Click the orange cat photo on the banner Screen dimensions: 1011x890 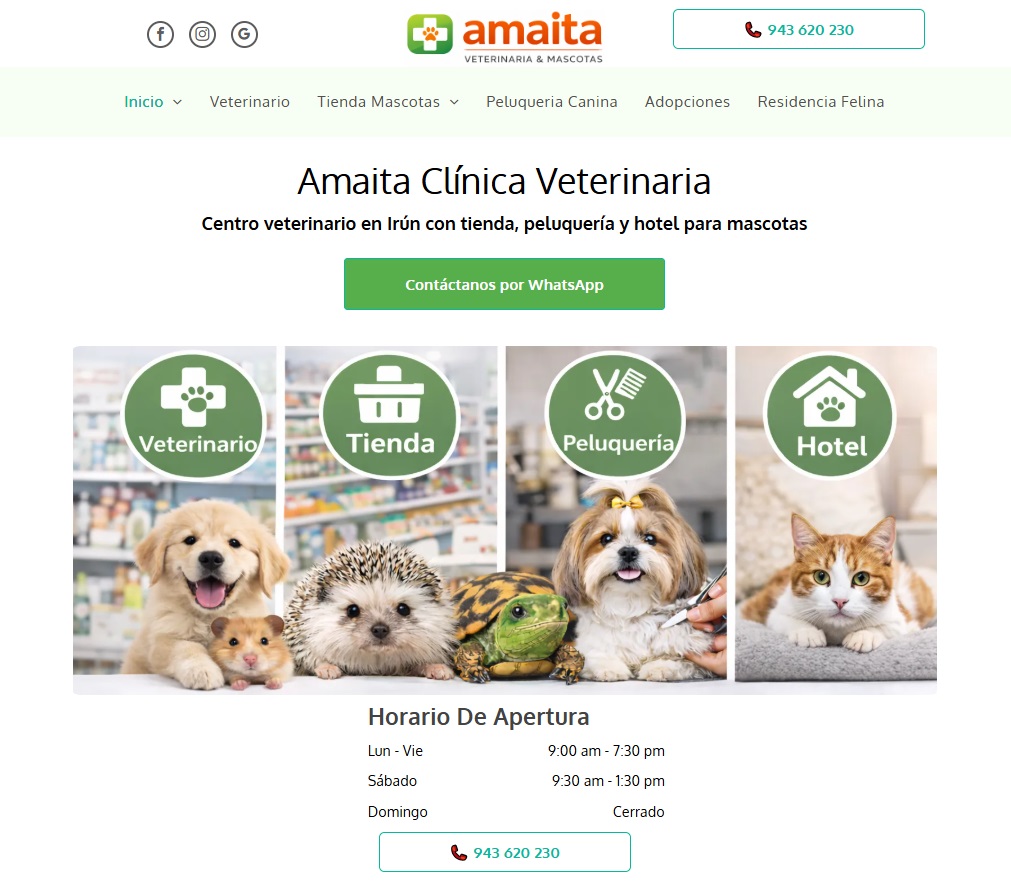837,580
